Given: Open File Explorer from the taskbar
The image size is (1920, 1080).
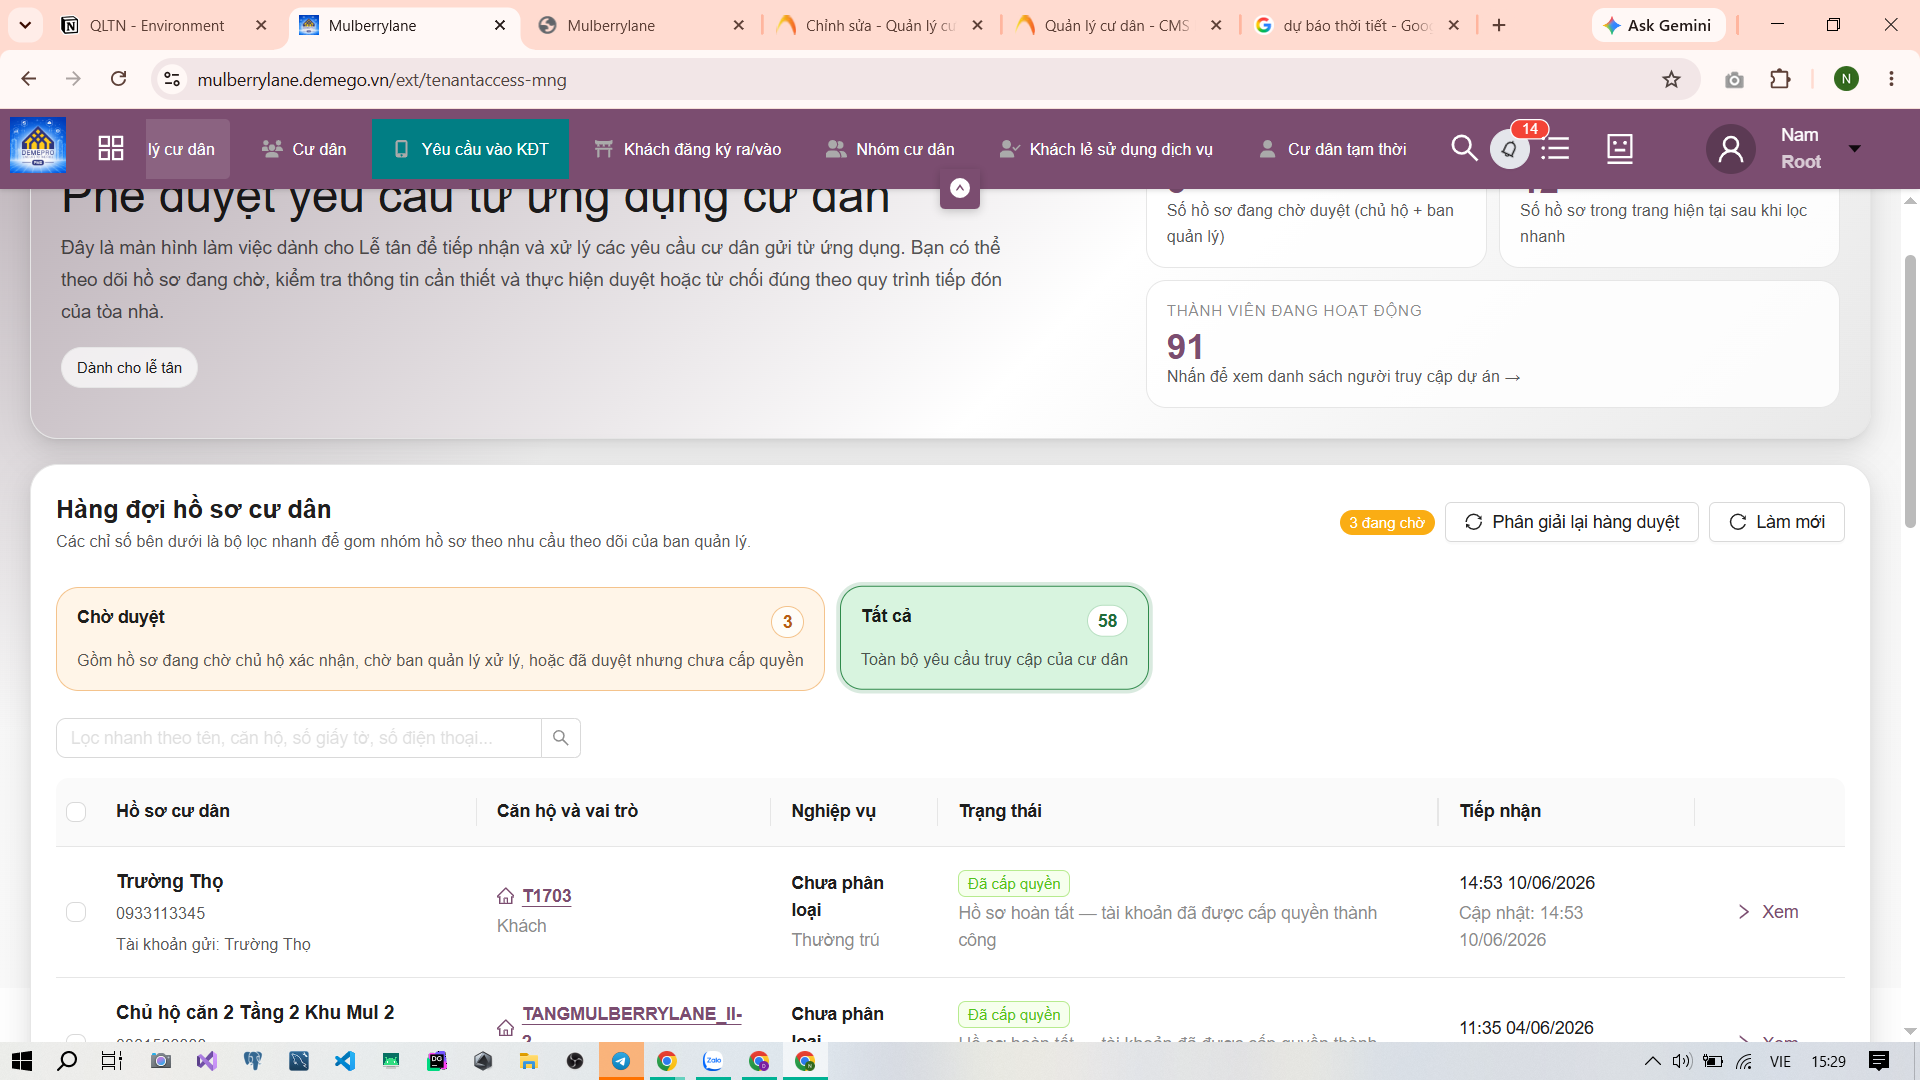Looking at the screenshot, I should [529, 1061].
